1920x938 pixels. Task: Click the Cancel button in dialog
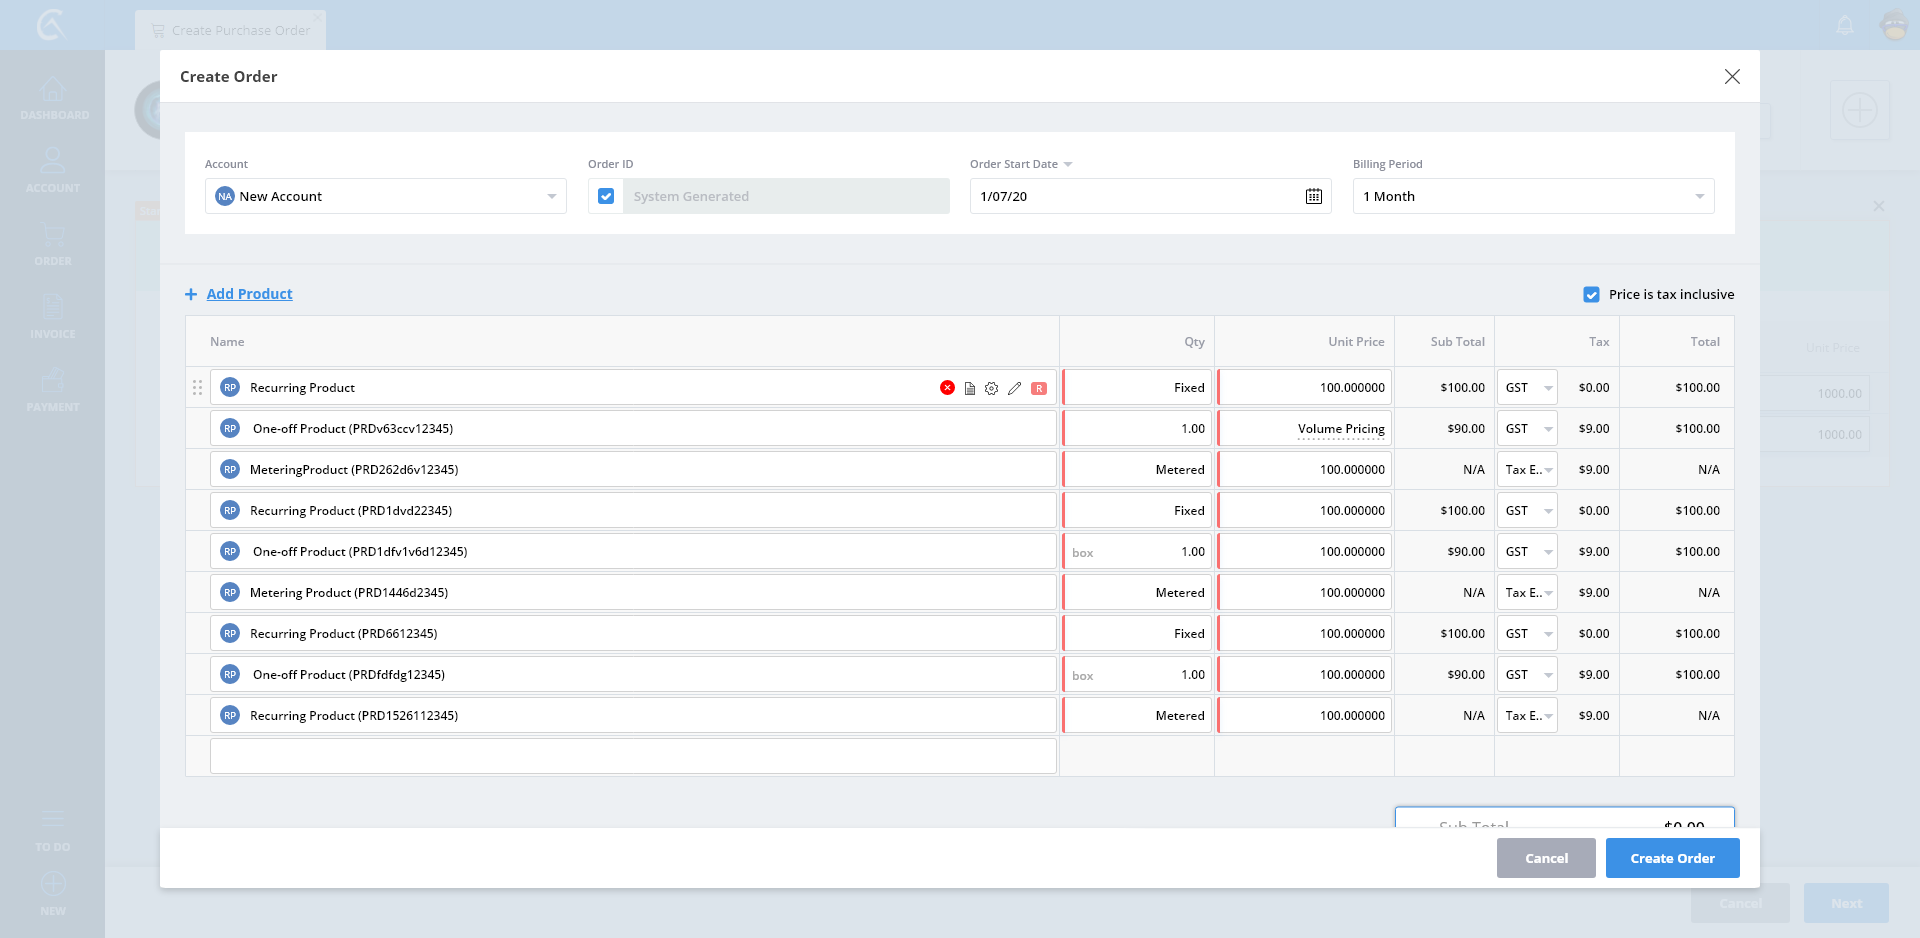pos(1545,858)
